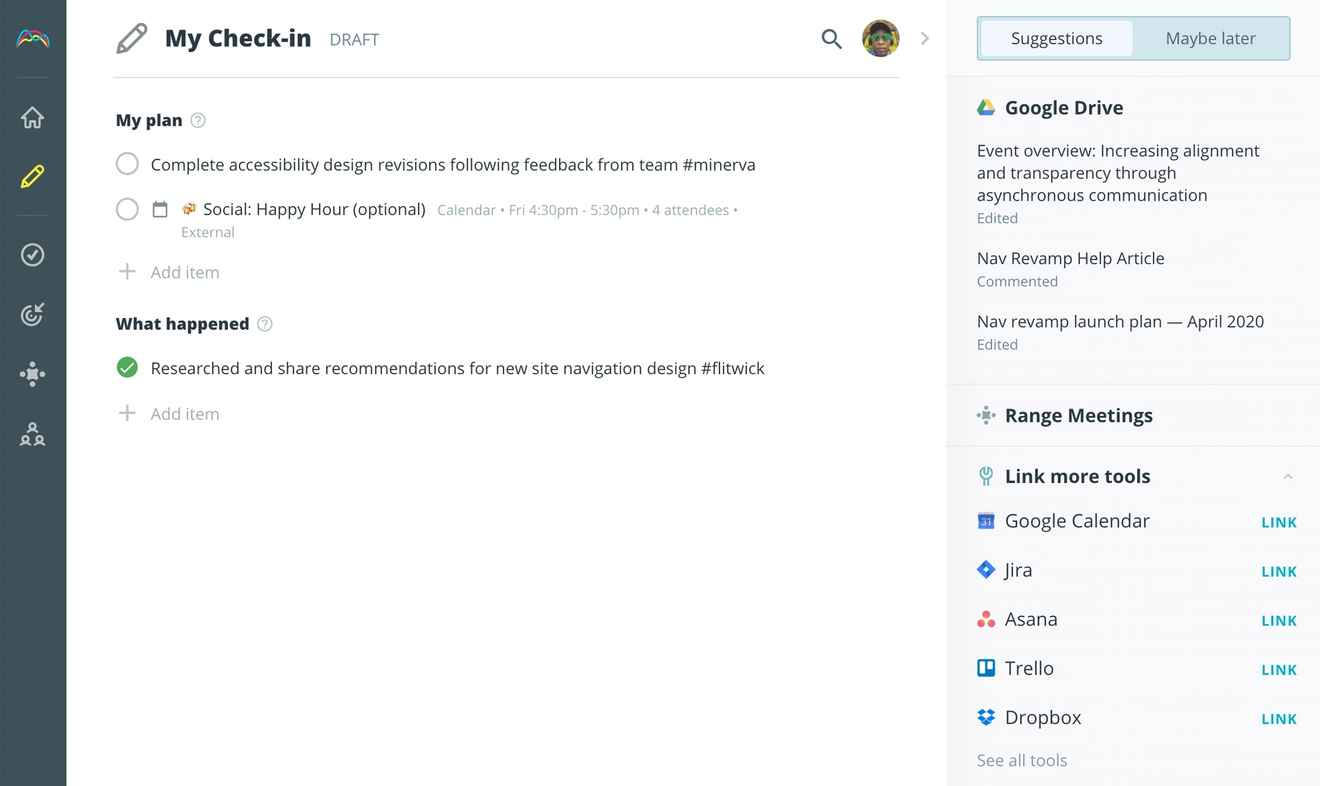This screenshot has height=786, width=1320.
Task: Click help icon next to My plan
Action: 198,120
